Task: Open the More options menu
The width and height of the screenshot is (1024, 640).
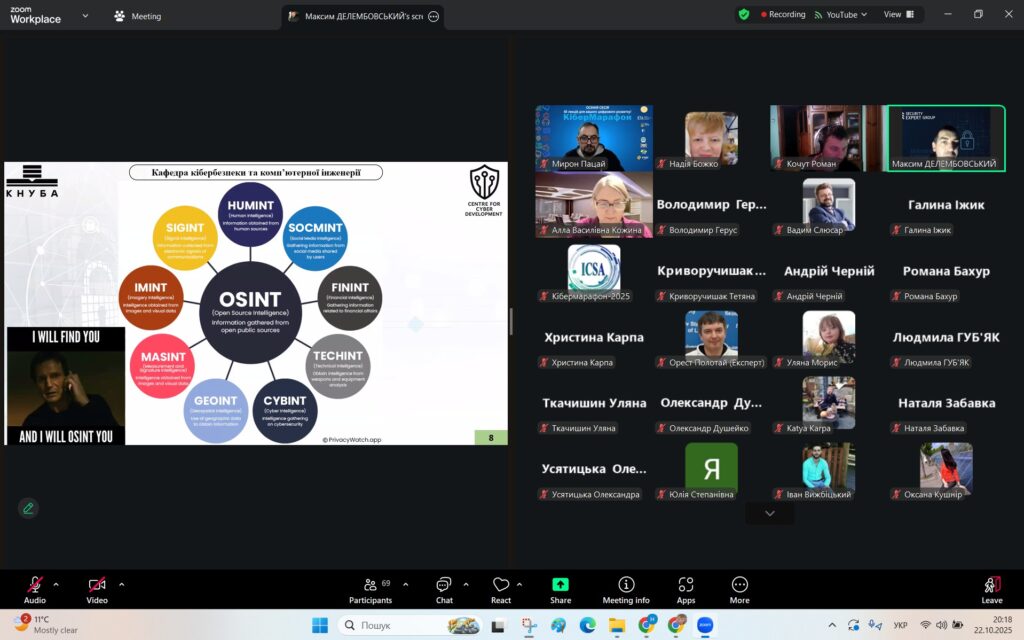Action: [739, 587]
